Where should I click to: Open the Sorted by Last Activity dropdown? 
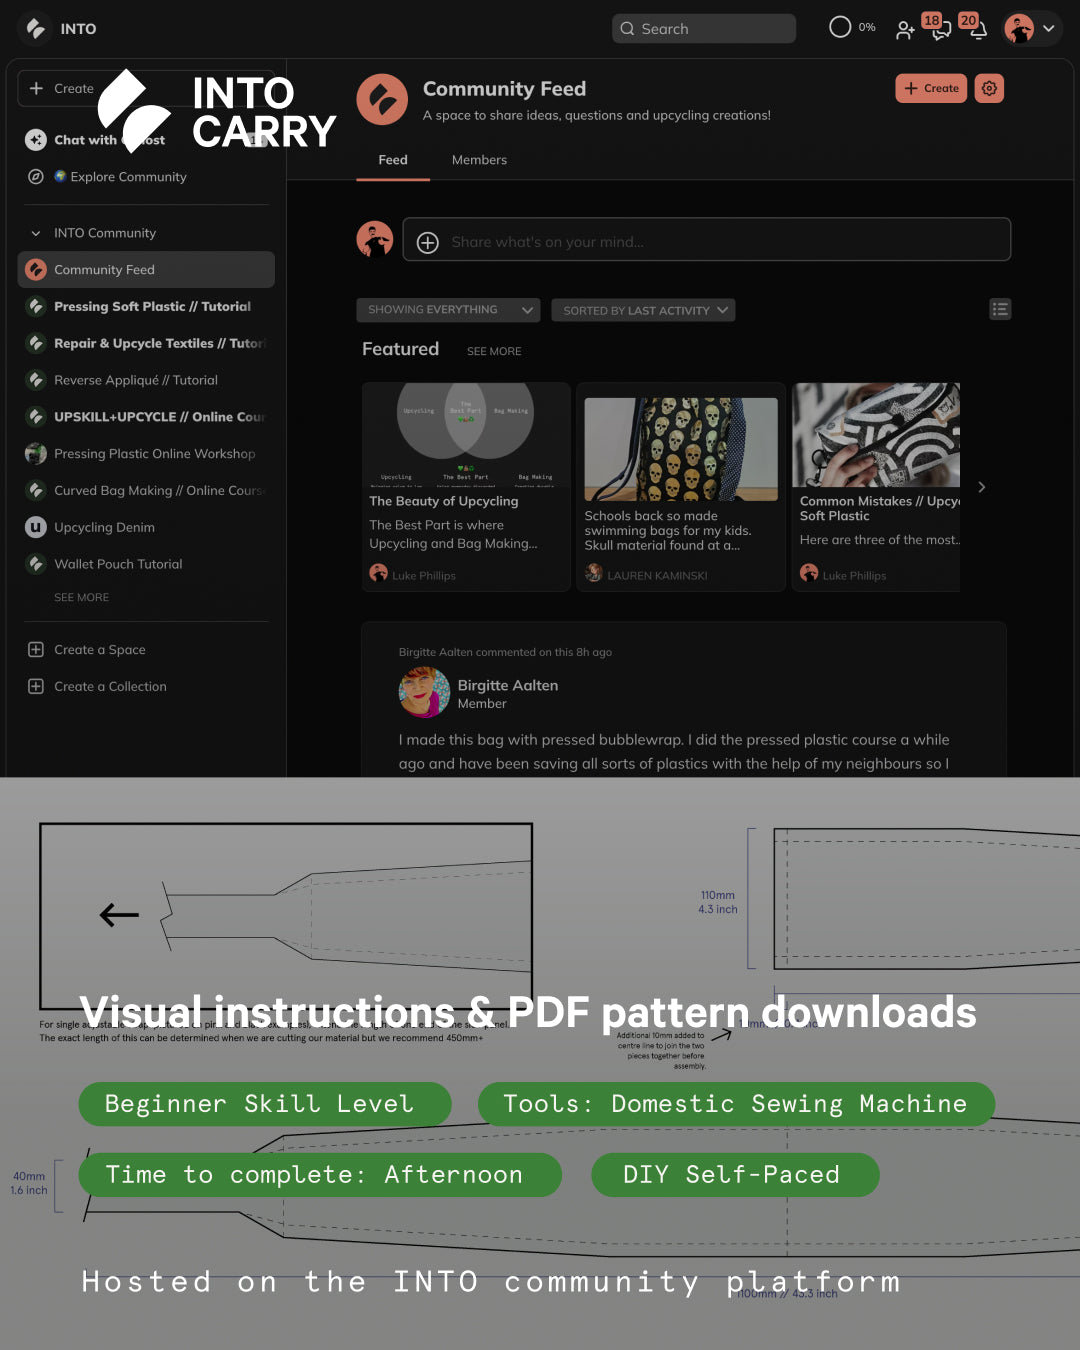coord(643,310)
